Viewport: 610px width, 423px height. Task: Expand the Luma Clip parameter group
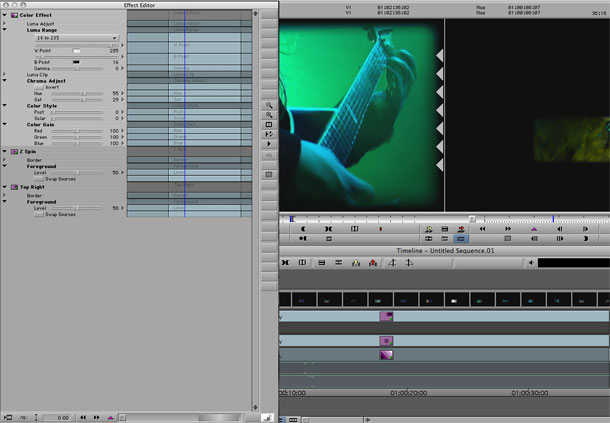pyautogui.click(x=4, y=74)
